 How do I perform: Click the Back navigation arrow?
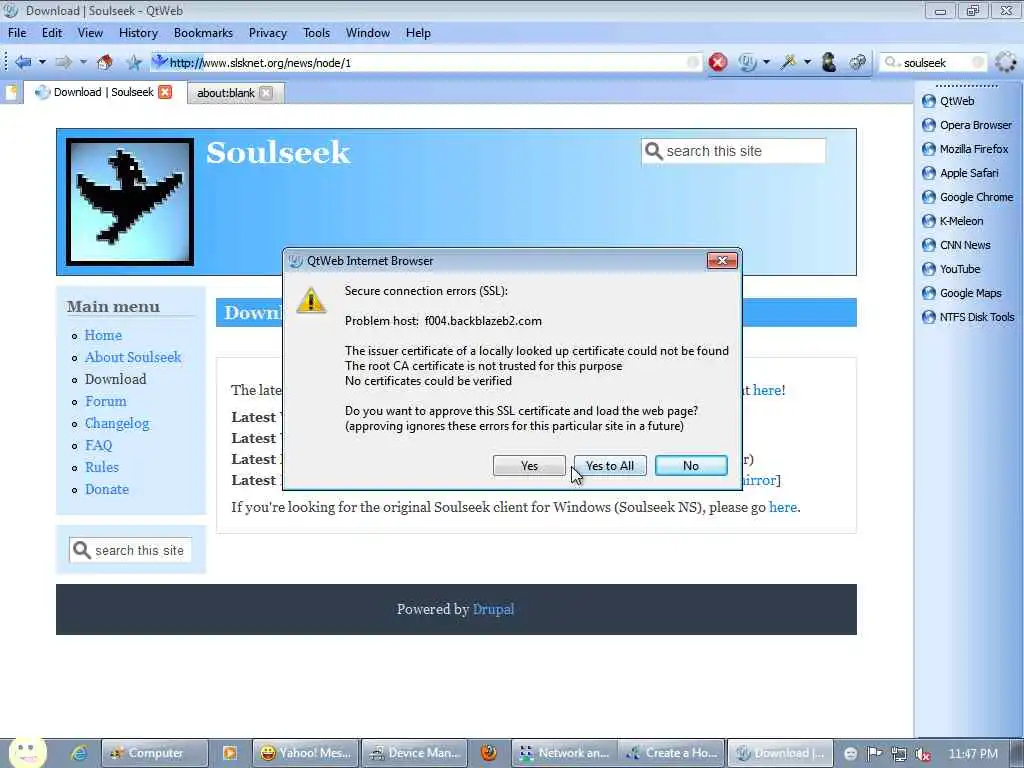tap(23, 63)
